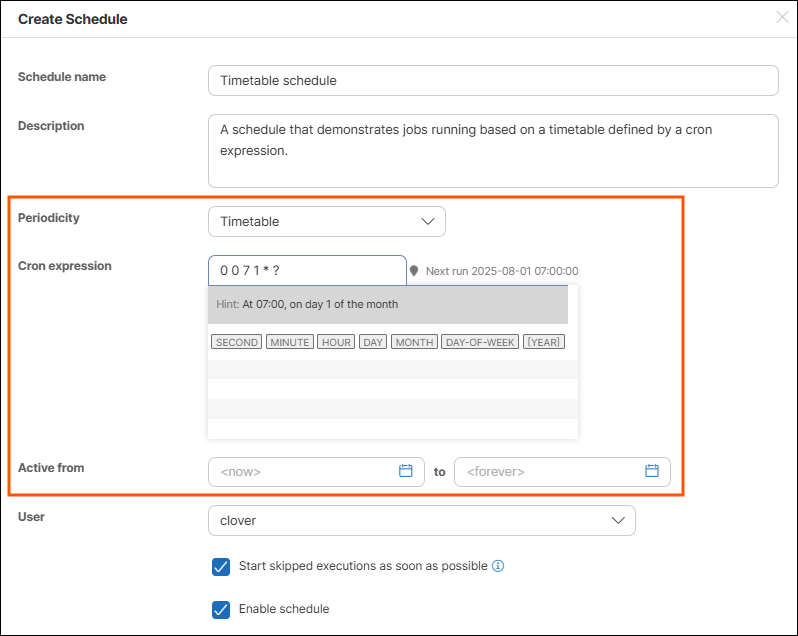Screen dimensions: 798x636
Task: Click the Cron expression input field
Action: pyautogui.click(x=306, y=270)
